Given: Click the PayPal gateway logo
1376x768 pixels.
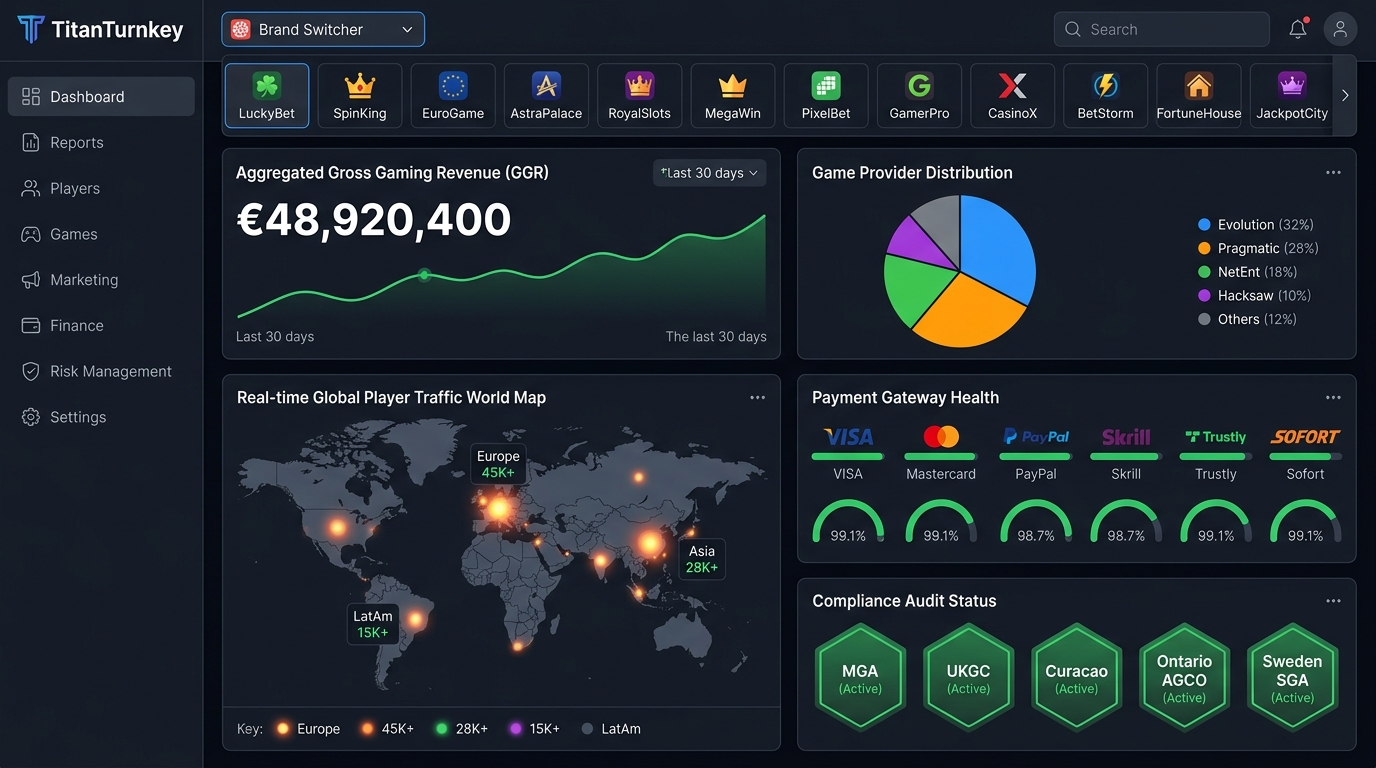Looking at the screenshot, I should click(x=1036, y=437).
